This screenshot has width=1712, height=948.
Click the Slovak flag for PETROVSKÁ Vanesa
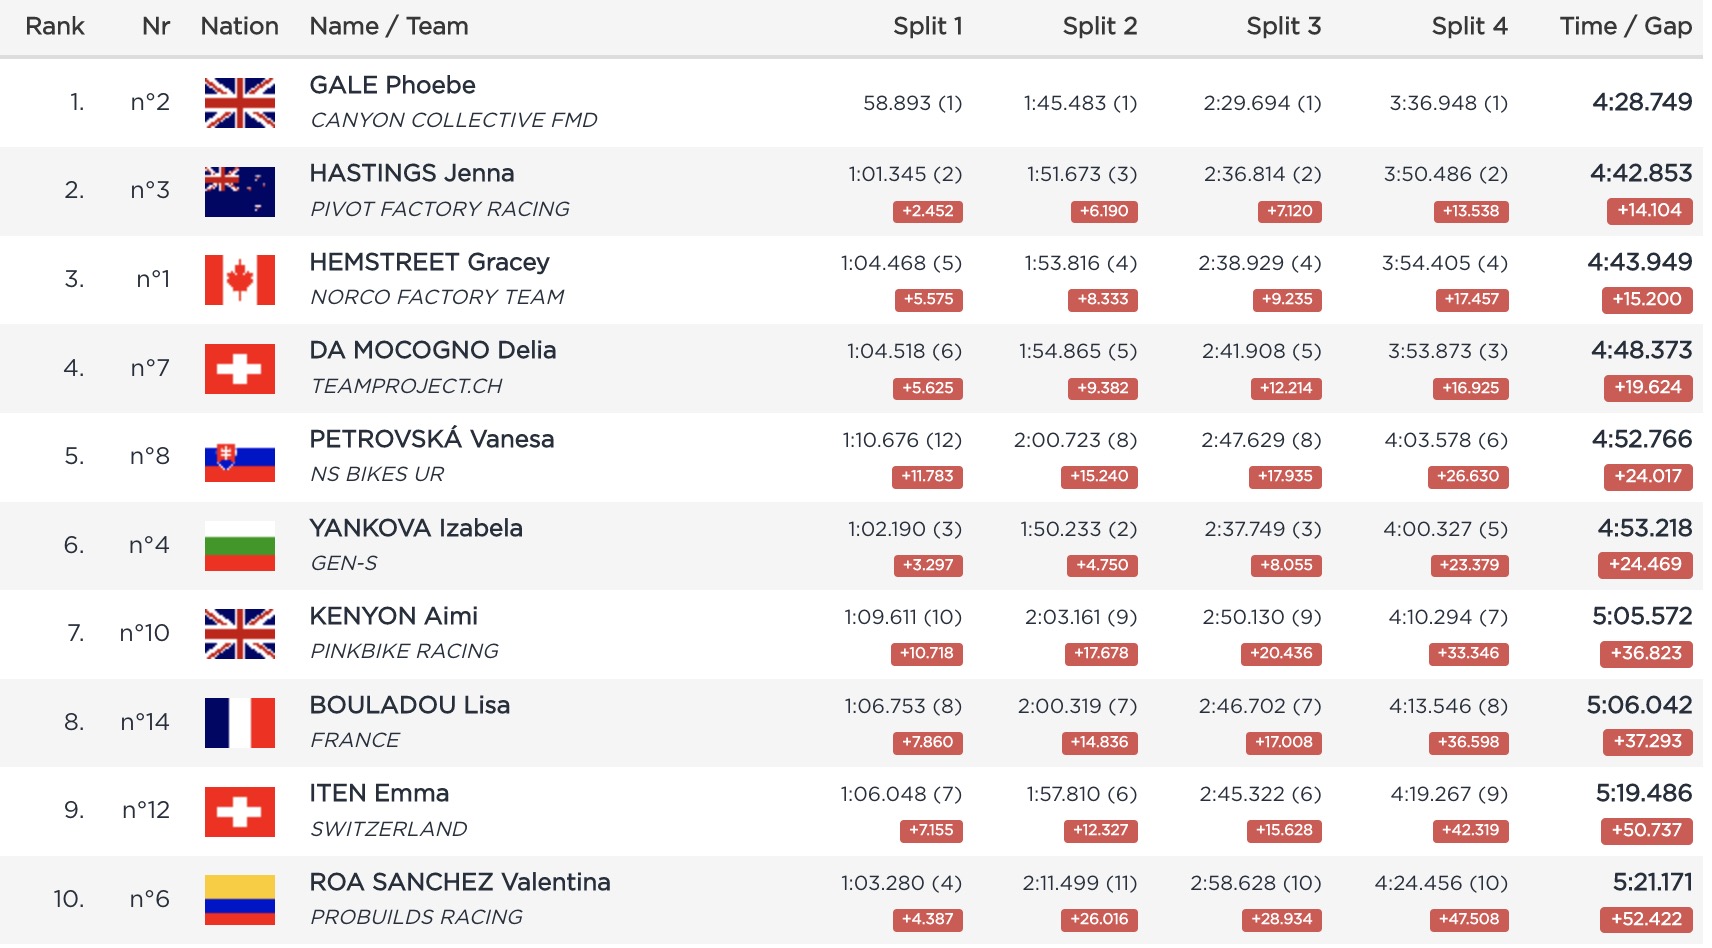[x=239, y=458]
